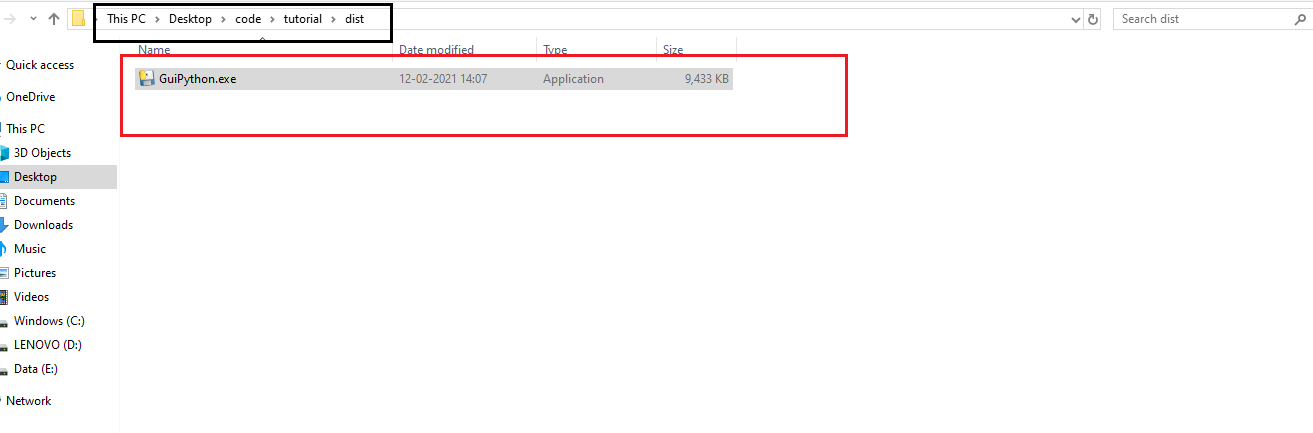Navigate to tutorial in breadcrumb path

(303, 19)
